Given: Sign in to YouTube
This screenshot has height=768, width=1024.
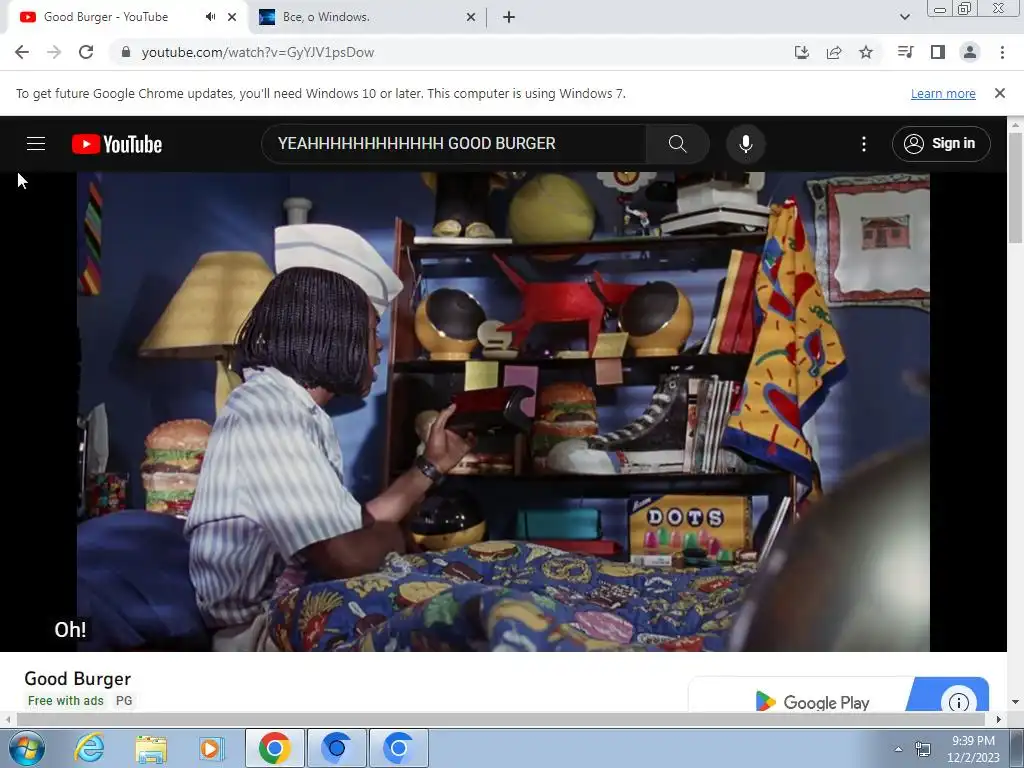Looking at the screenshot, I should tap(941, 144).
